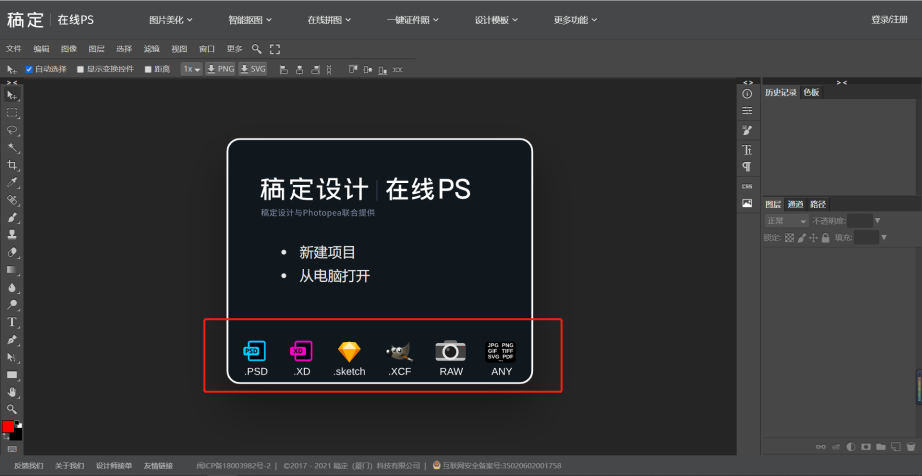Switch to the 通道 tab
922x476 pixels.
coord(796,204)
